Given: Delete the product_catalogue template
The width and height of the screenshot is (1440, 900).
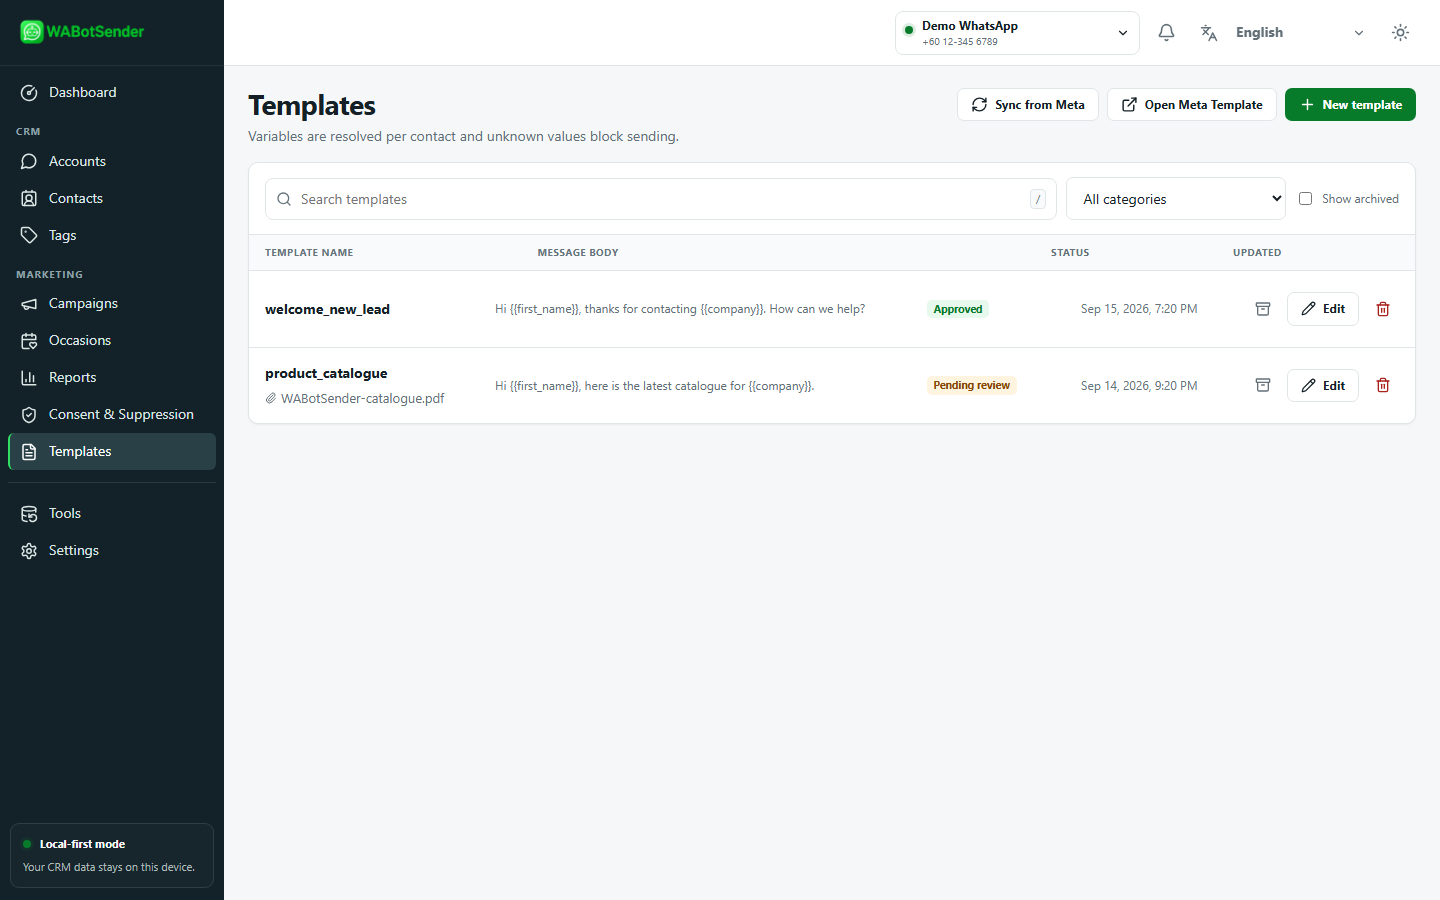Looking at the screenshot, I should click(x=1383, y=385).
